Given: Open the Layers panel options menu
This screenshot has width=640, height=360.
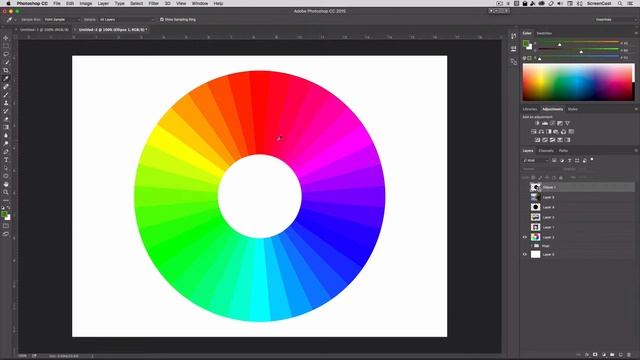Looking at the screenshot, I should pos(636,151).
